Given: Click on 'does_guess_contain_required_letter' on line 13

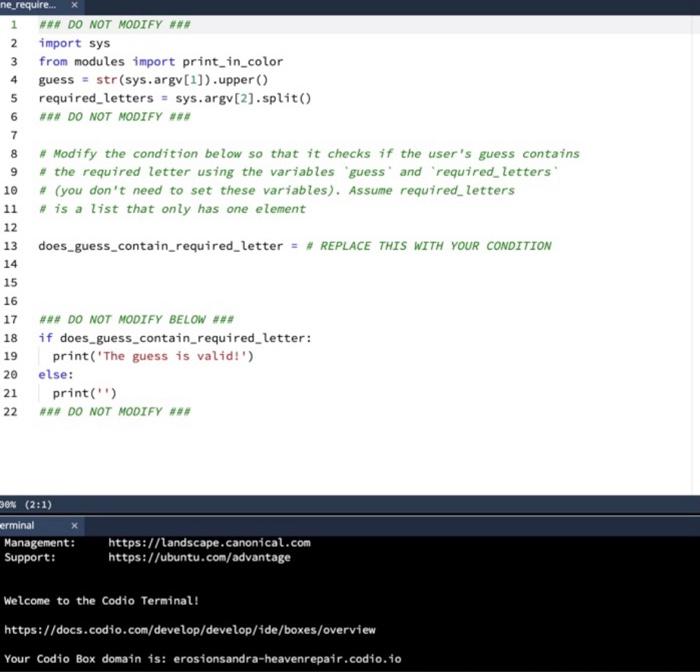Looking at the screenshot, I should coord(161,246).
